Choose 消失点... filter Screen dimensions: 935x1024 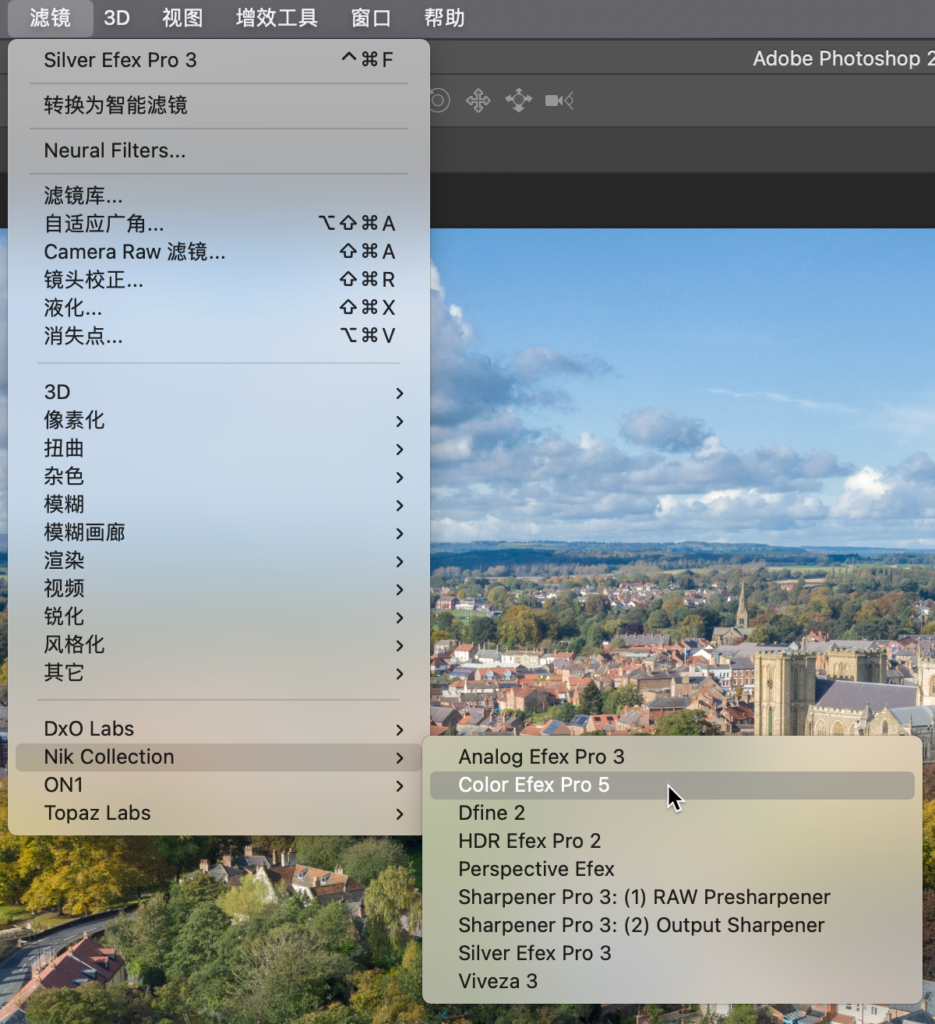[x=219, y=336]
